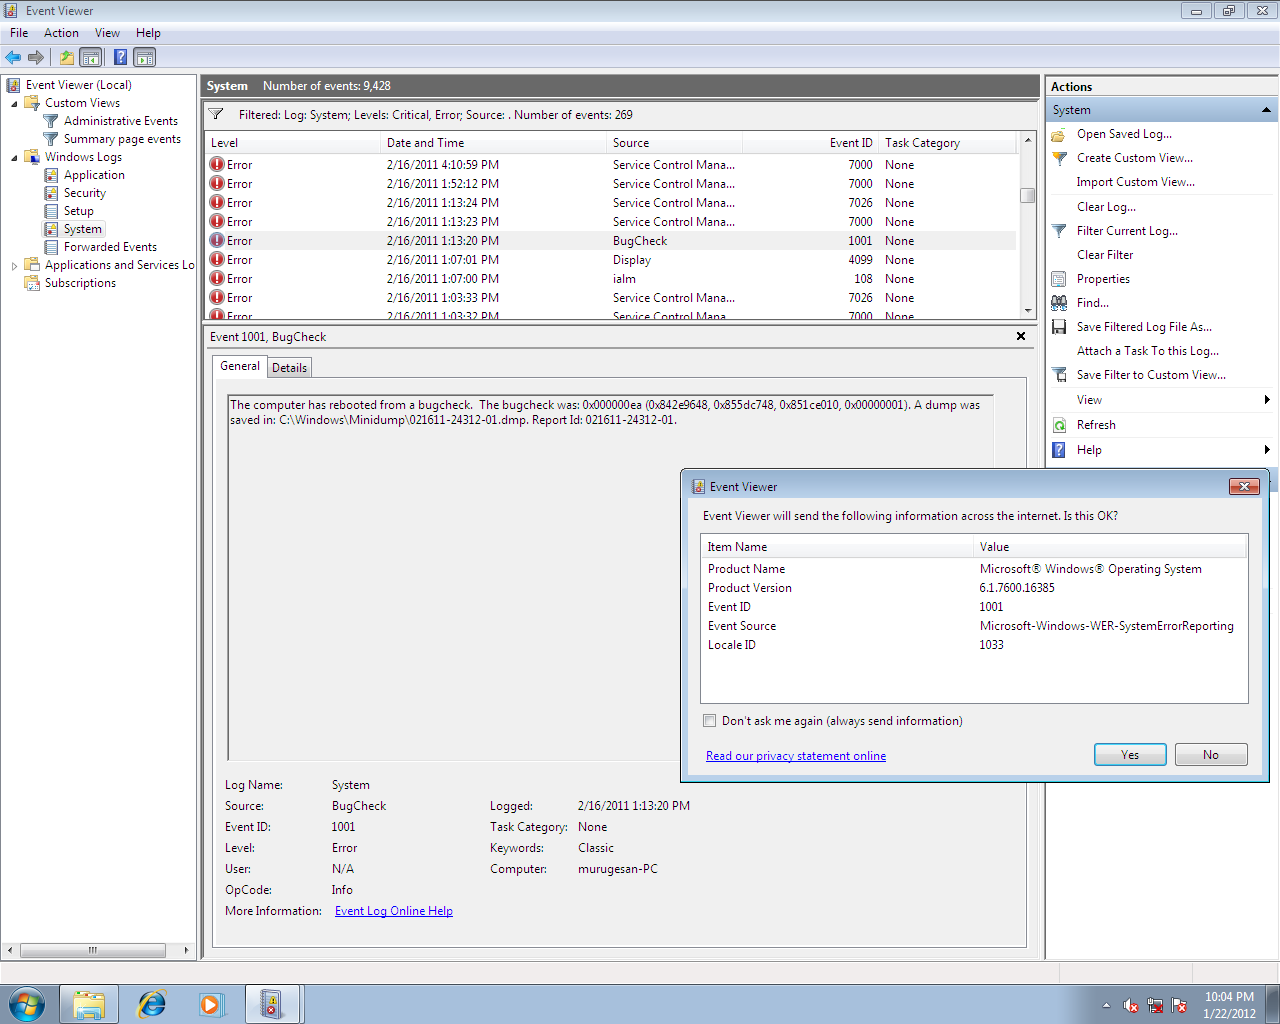Open the Windows Start menu orb
Viewport: 1280px width, 1024px height.
[x=27, y=1004]
